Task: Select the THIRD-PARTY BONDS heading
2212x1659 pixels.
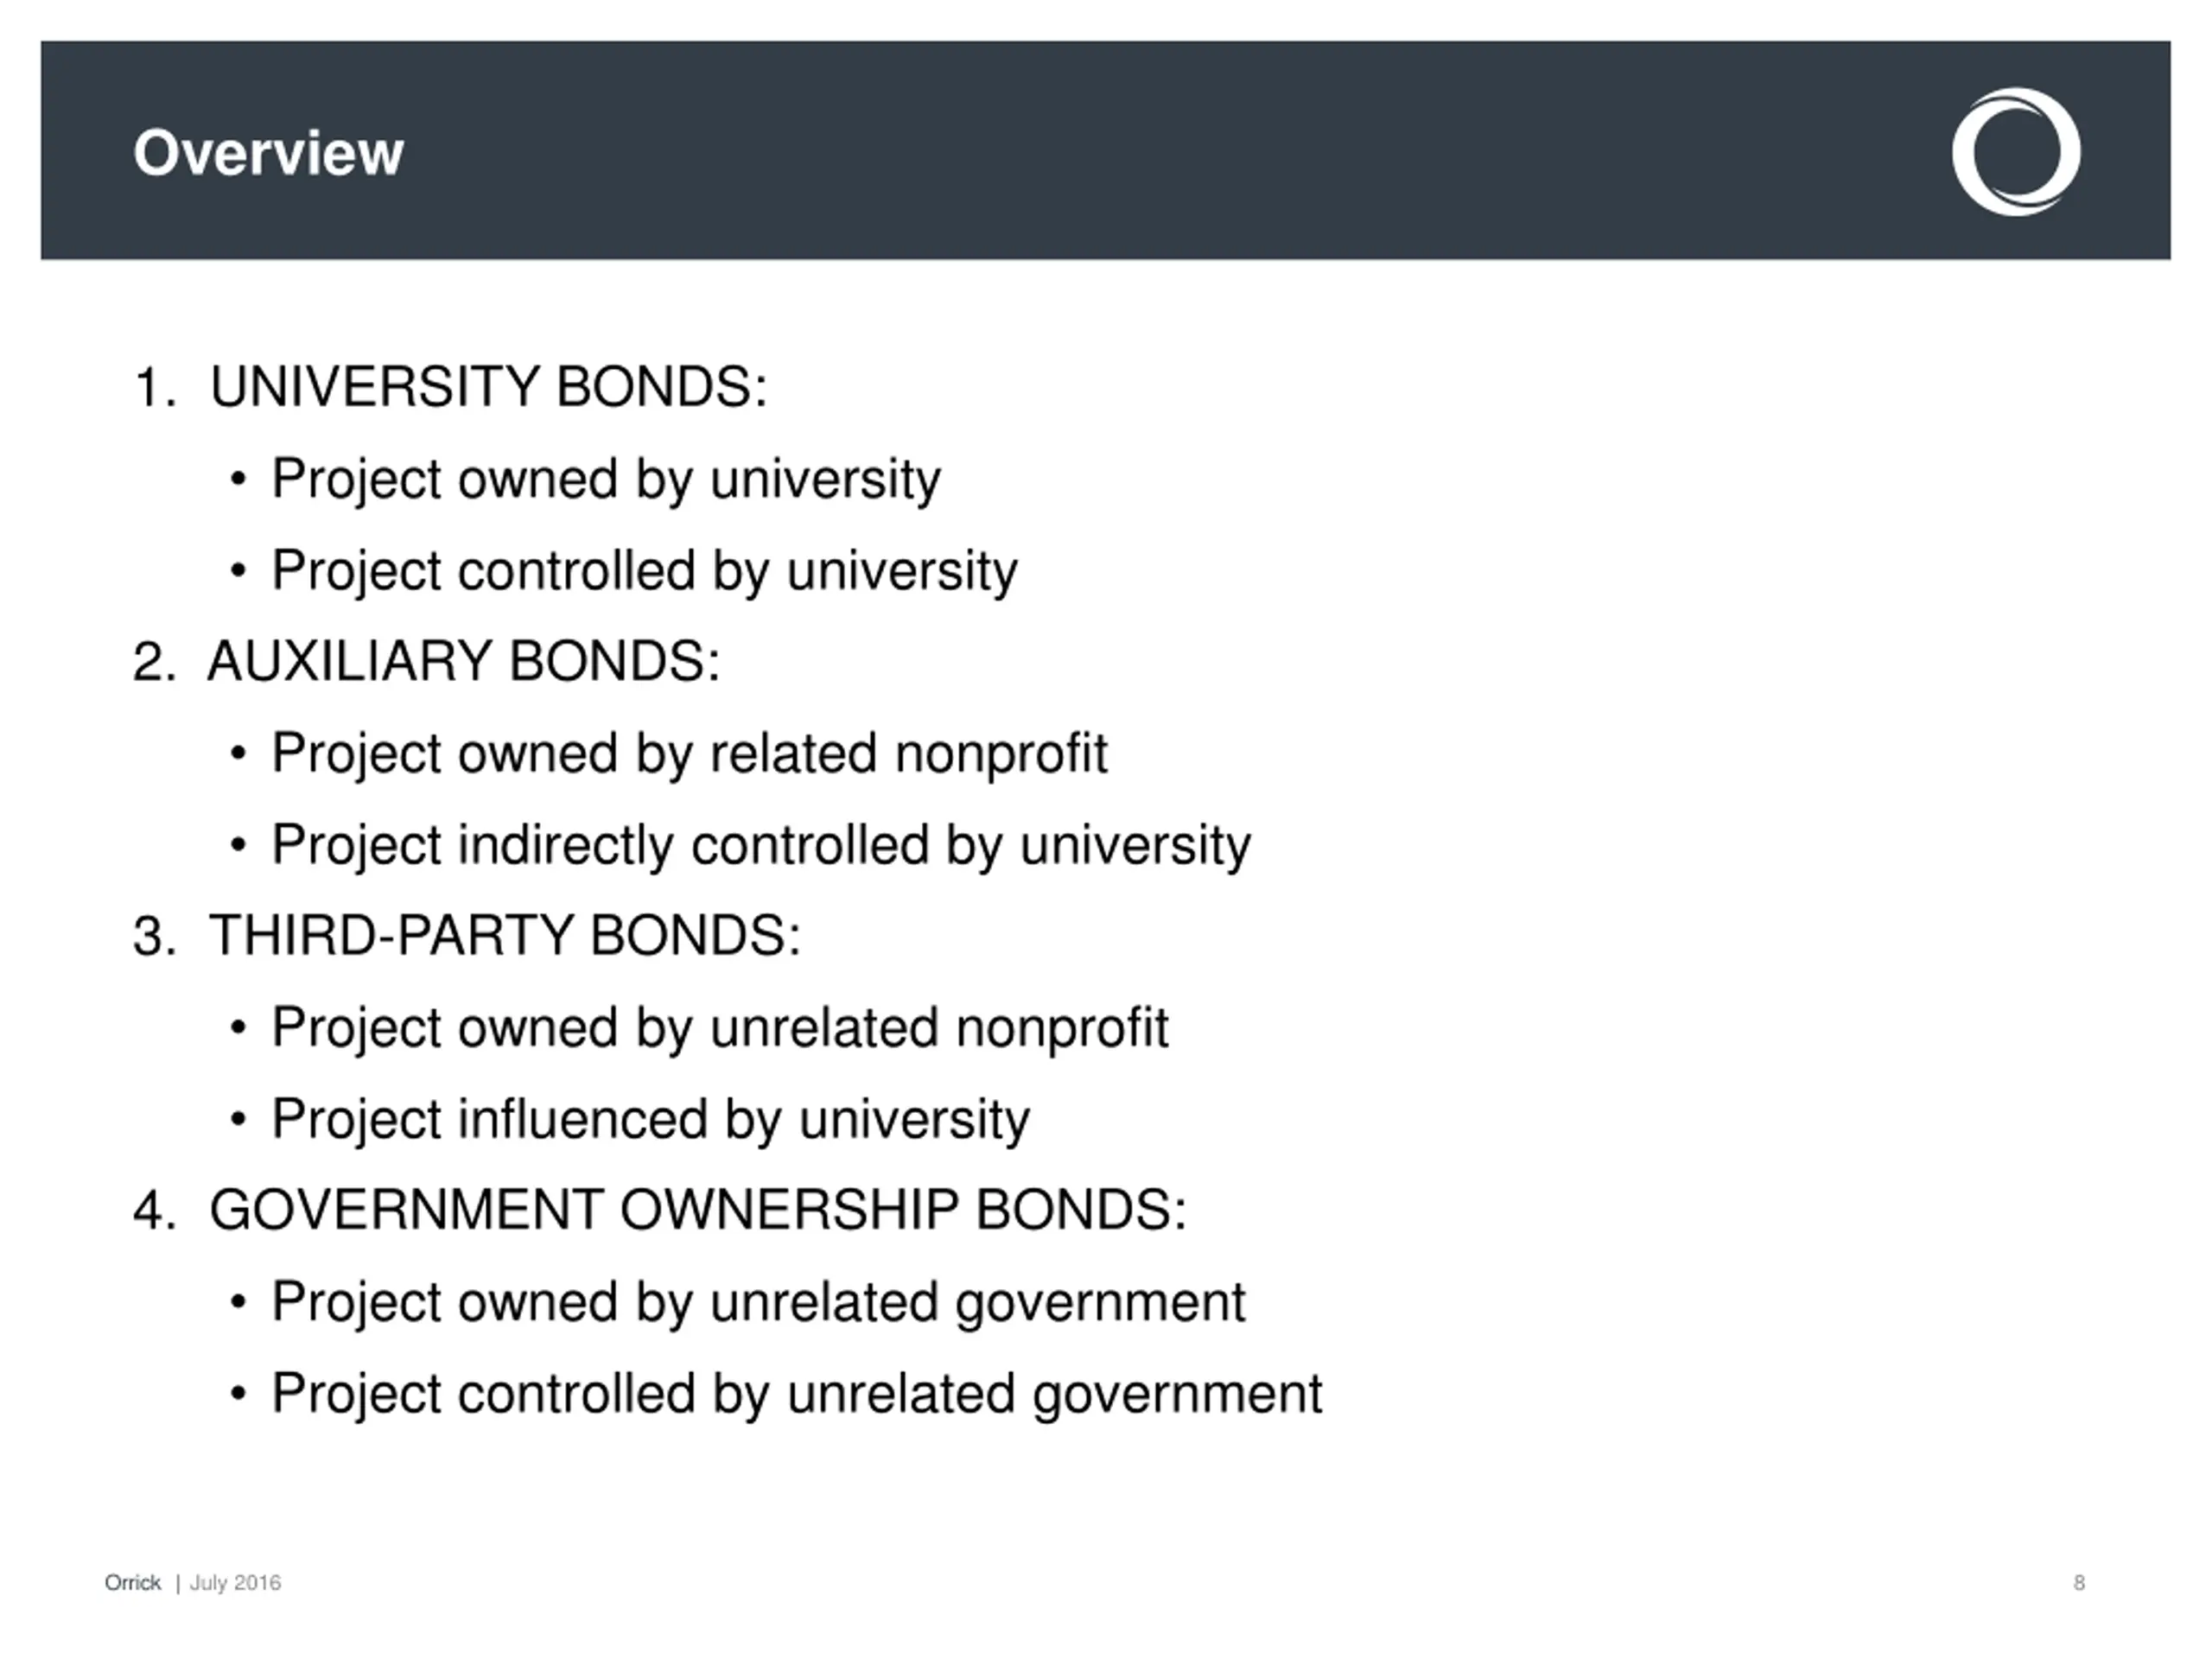Action: (x=505, y=936)
